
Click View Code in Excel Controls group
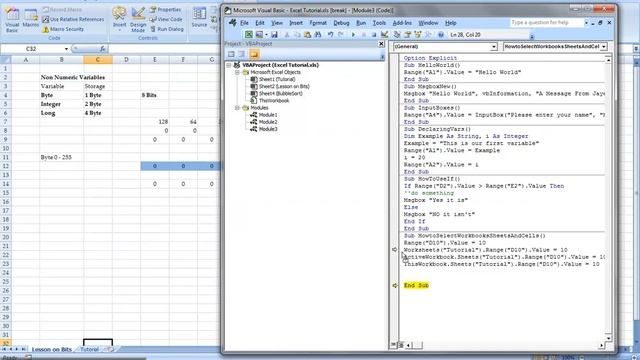166,19
